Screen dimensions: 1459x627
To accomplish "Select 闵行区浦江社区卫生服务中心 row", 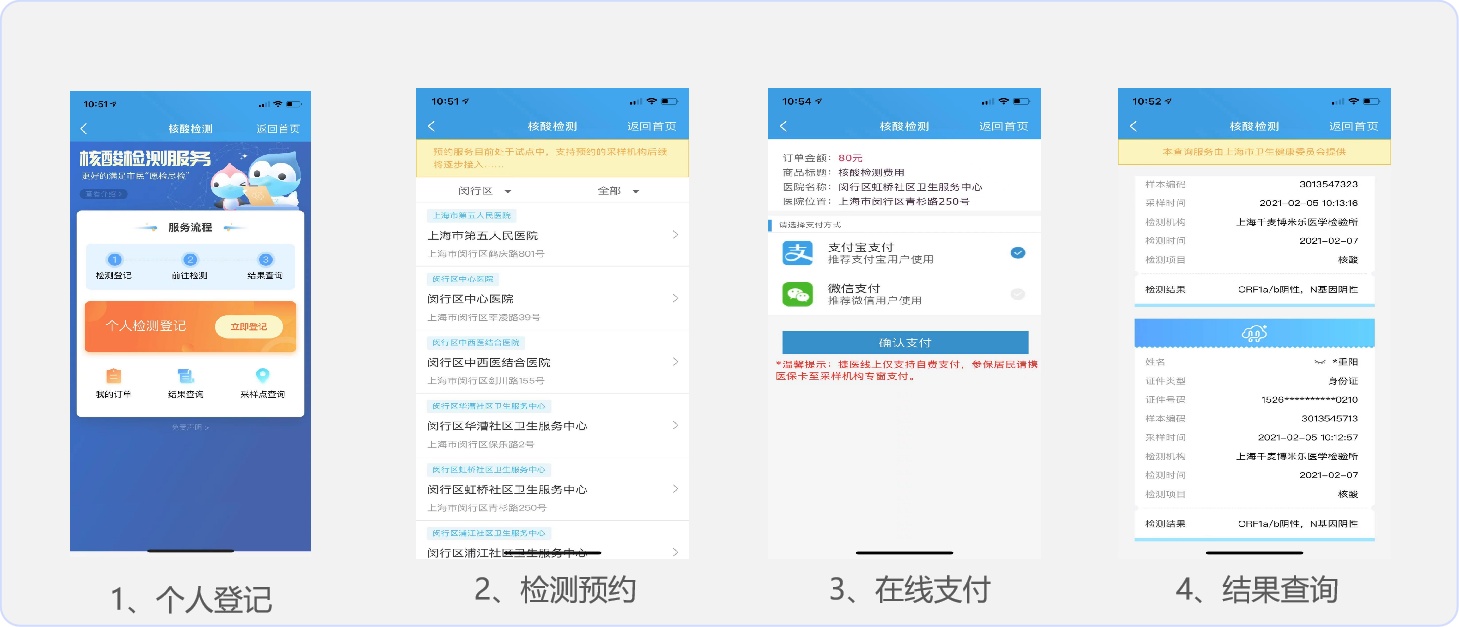I will coord(552,541).
